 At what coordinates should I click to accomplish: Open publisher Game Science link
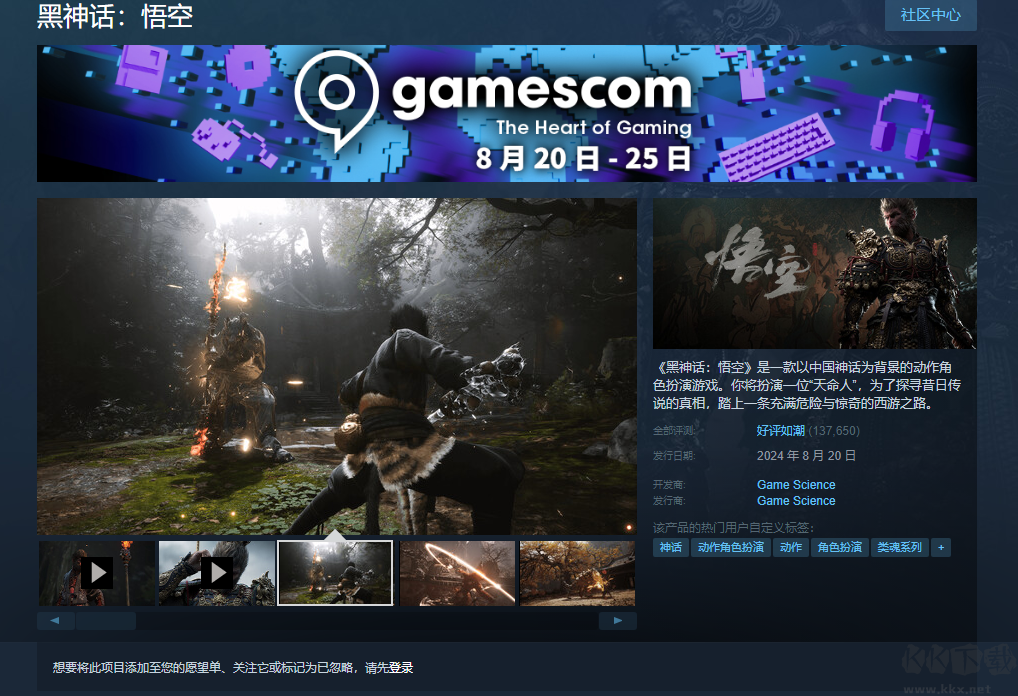[x=796, y=501]
